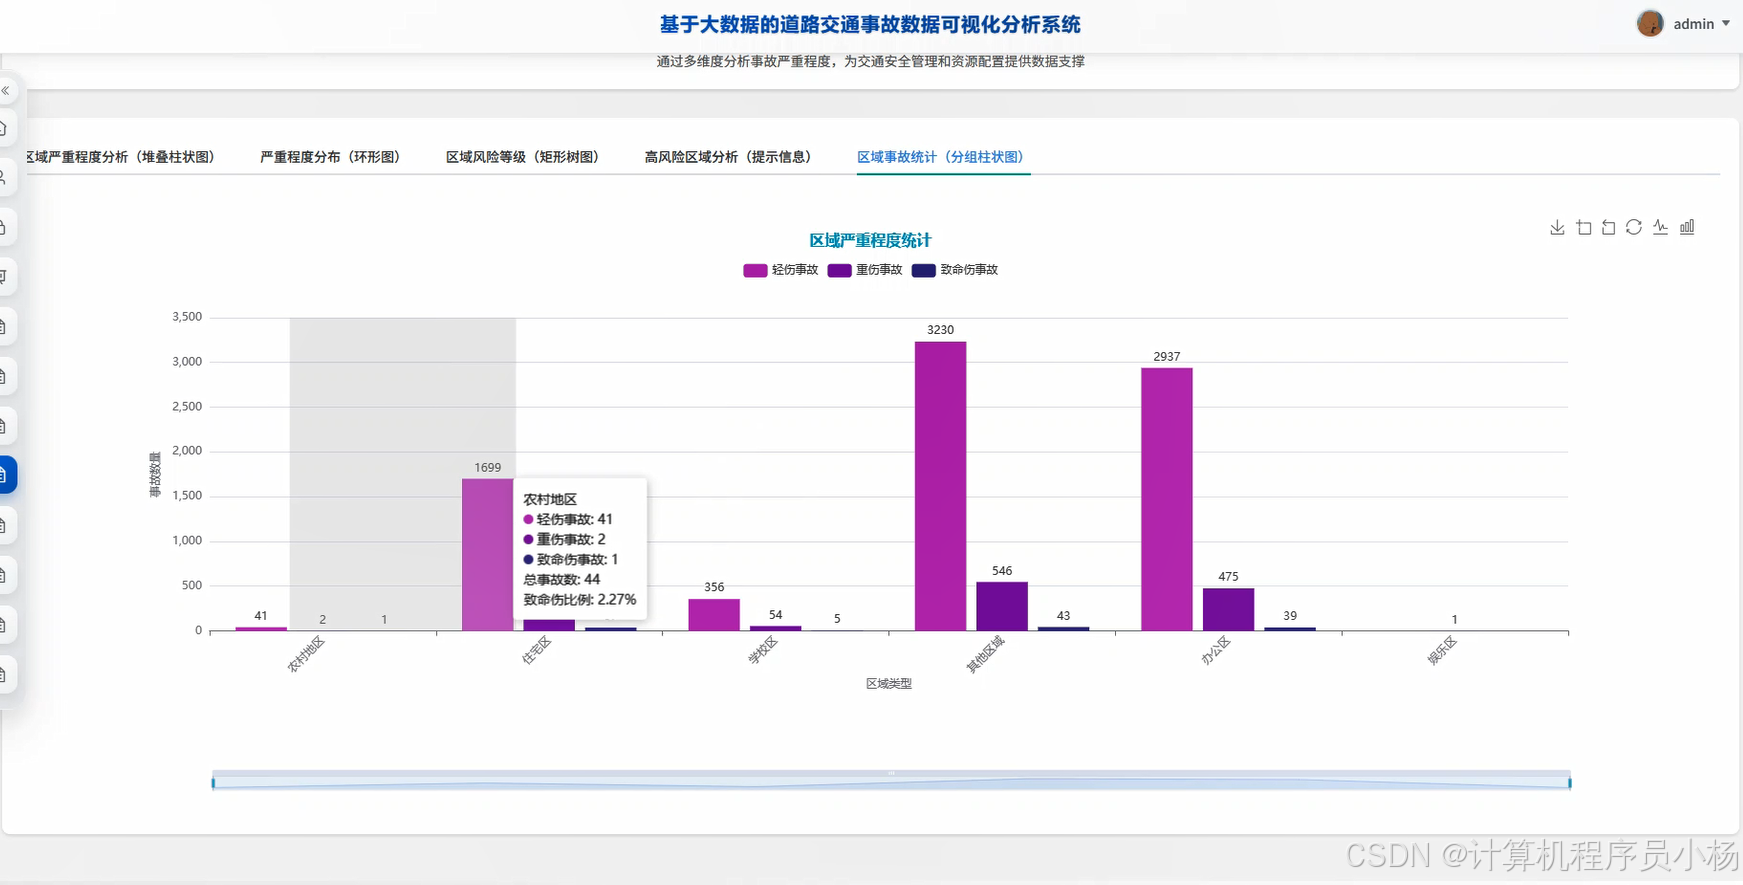Click the 娱乐区 x-axis label
Viewport: 1743px width, 885px height.
pos(1442,651)
